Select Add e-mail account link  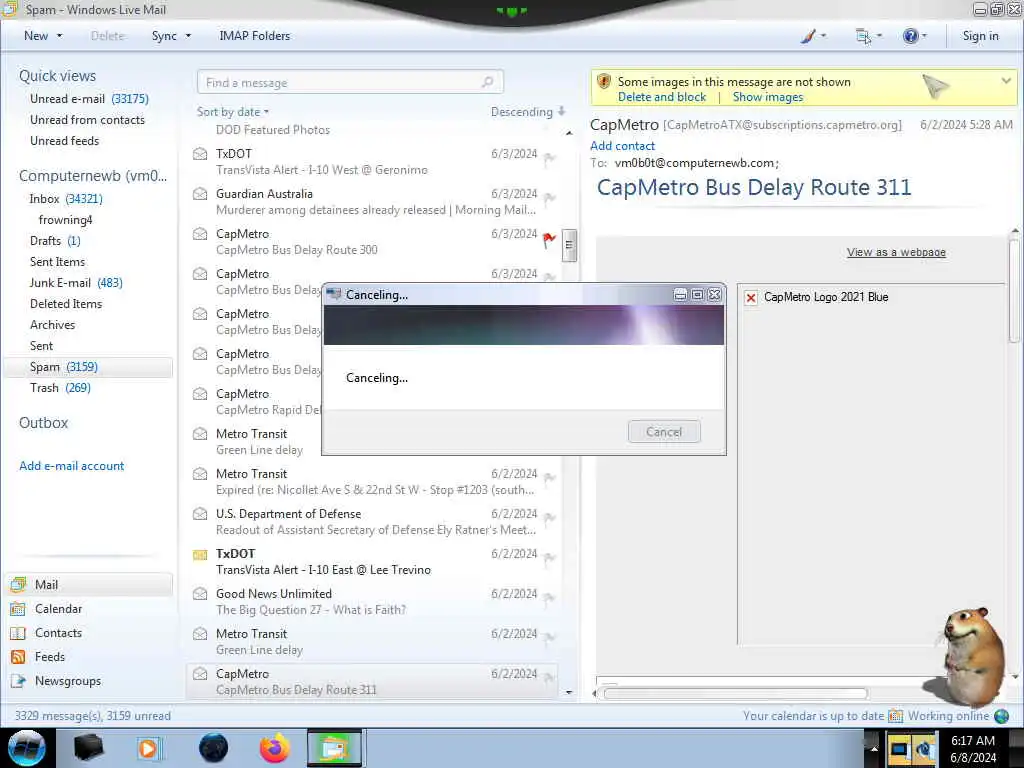click(x=71, y=466)
